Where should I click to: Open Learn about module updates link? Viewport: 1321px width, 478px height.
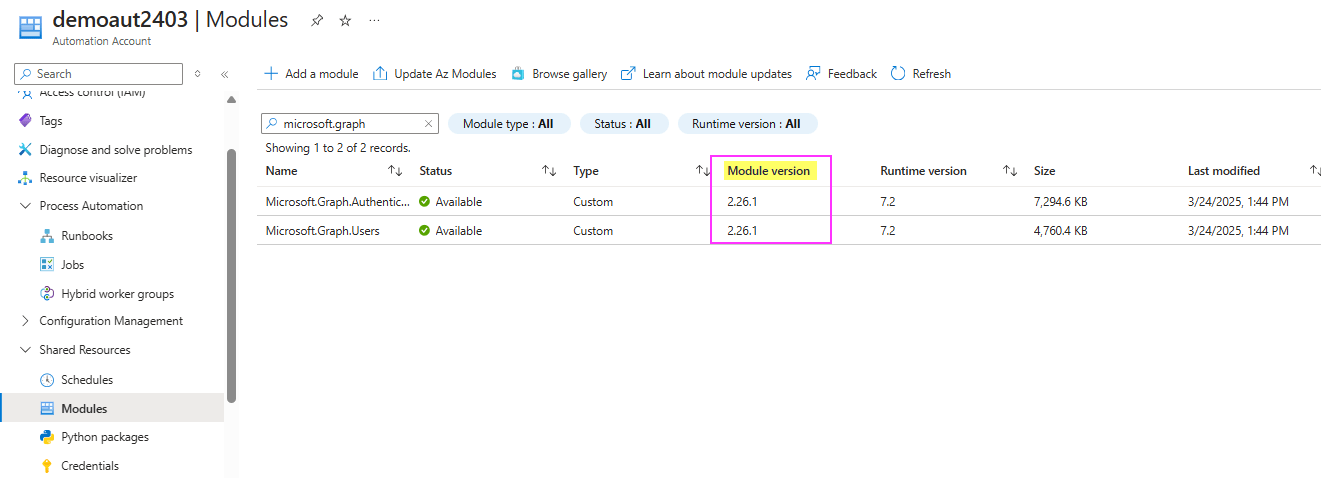[706, 74]
